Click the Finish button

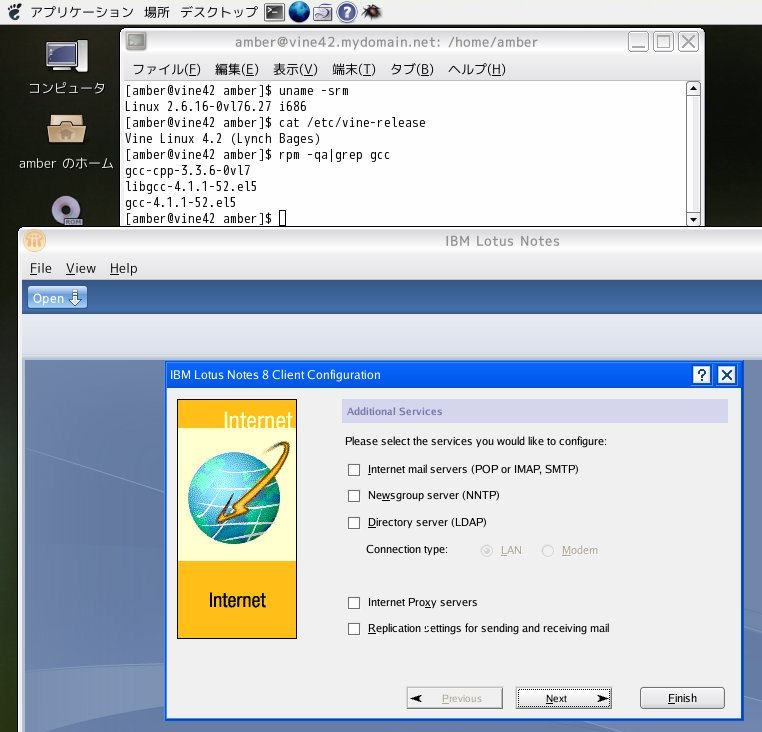pos(682,698)
